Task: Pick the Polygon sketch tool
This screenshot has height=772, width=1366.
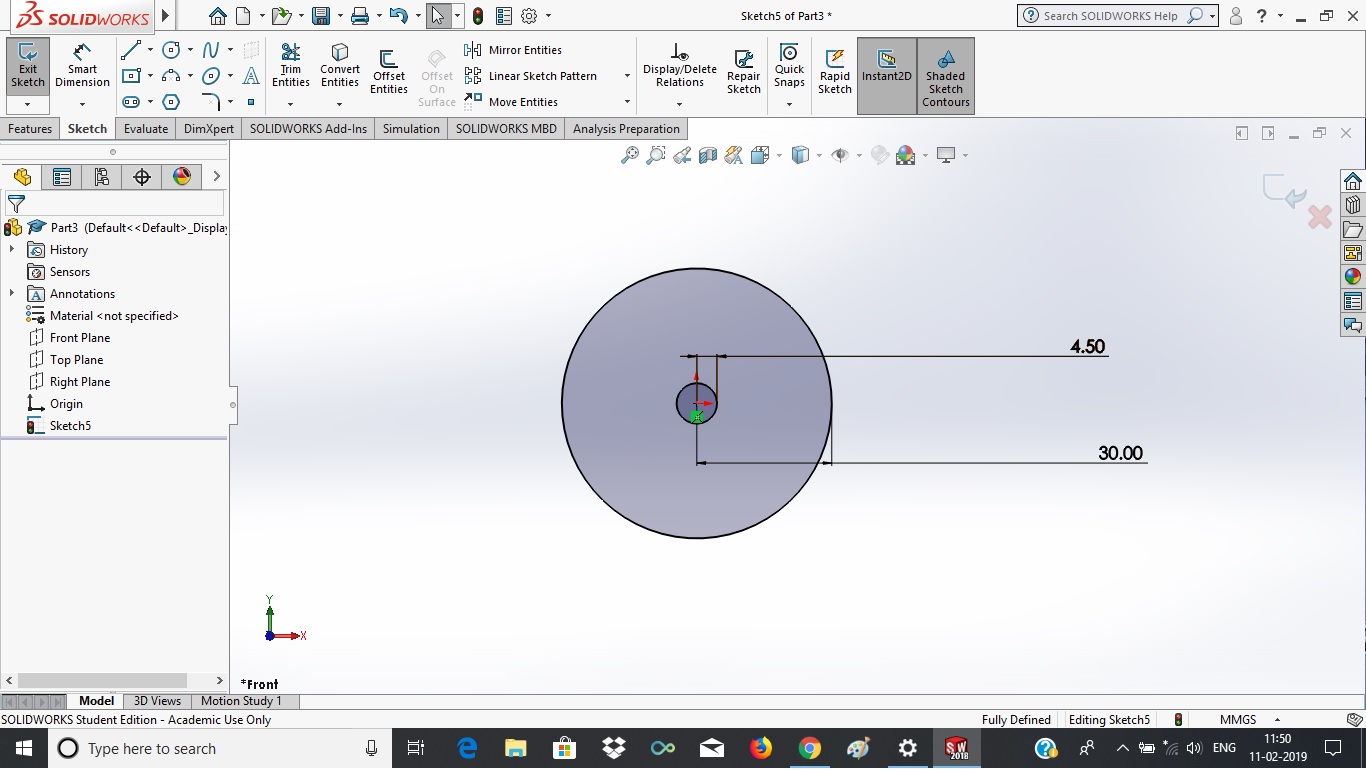Action: coord(171,102)
